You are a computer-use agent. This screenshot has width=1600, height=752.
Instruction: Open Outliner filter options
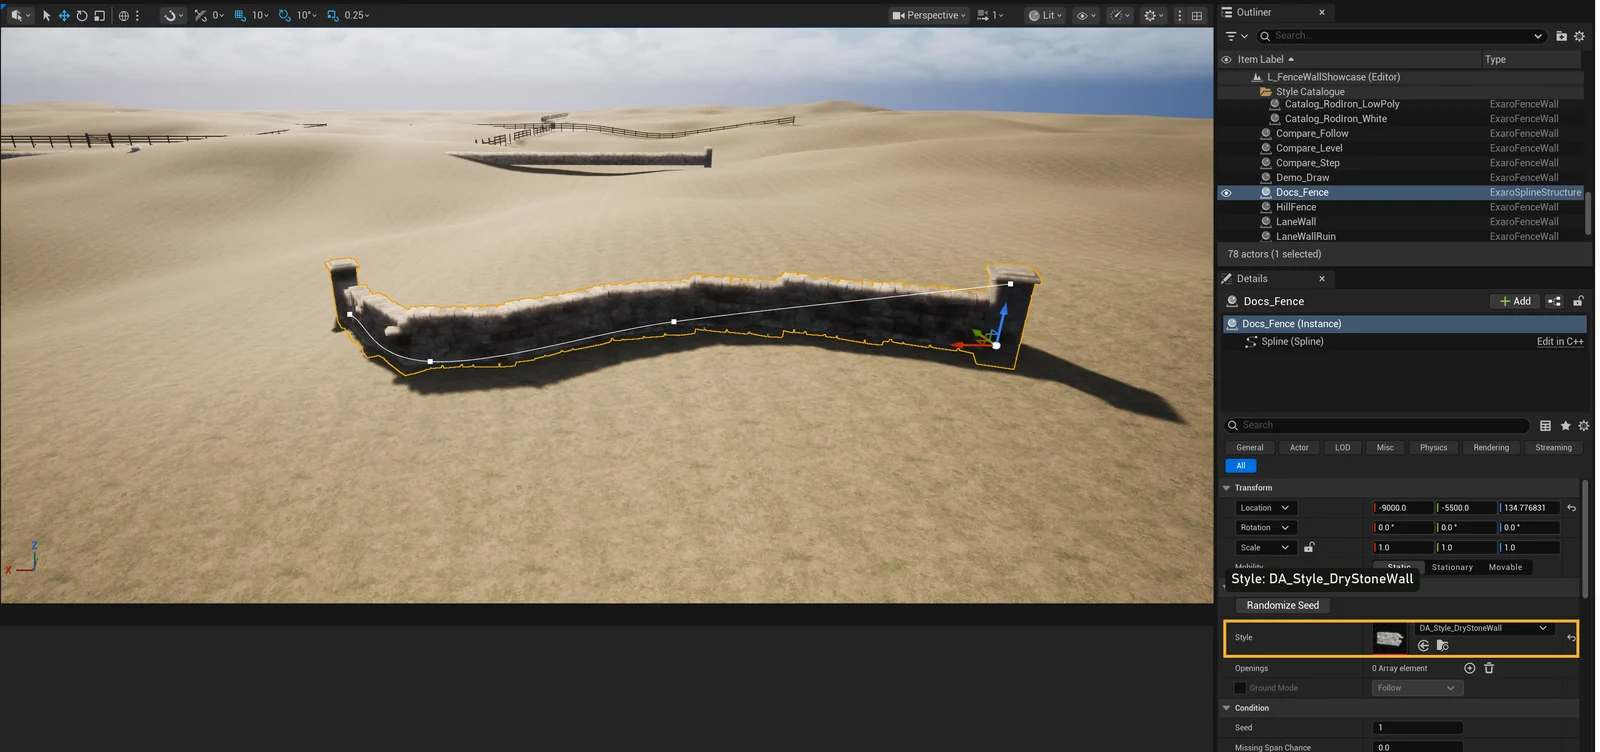pyautogui.click(x=1236, y=36)
